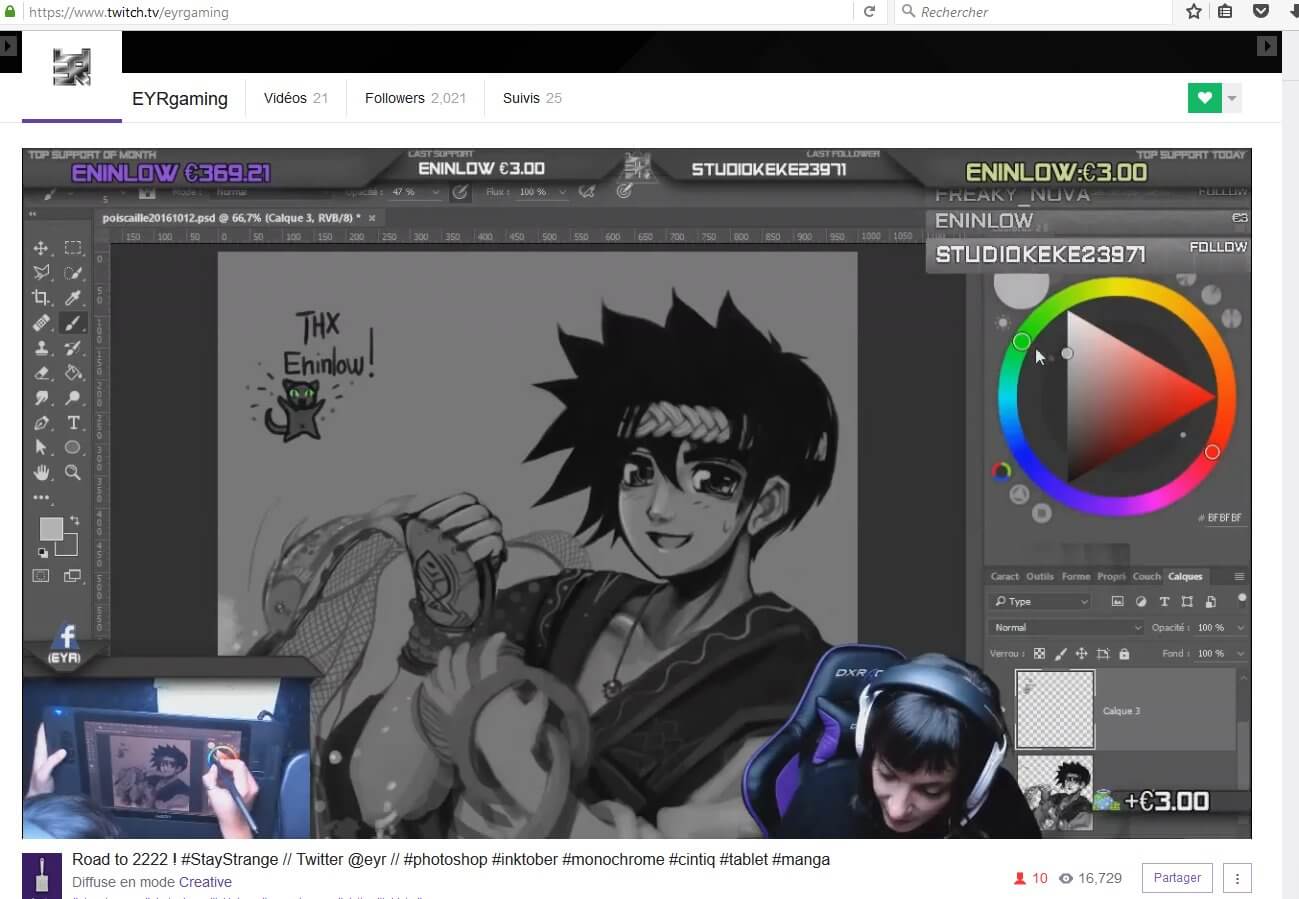1299x899 pixels.
Task: Select the Ellipse shape tool
Action: [x=73, y=448]
